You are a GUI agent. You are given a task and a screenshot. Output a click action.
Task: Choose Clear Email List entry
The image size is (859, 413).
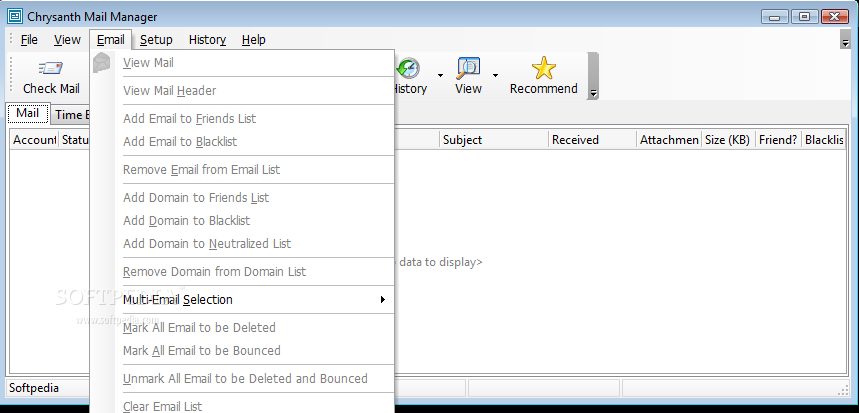242,406
